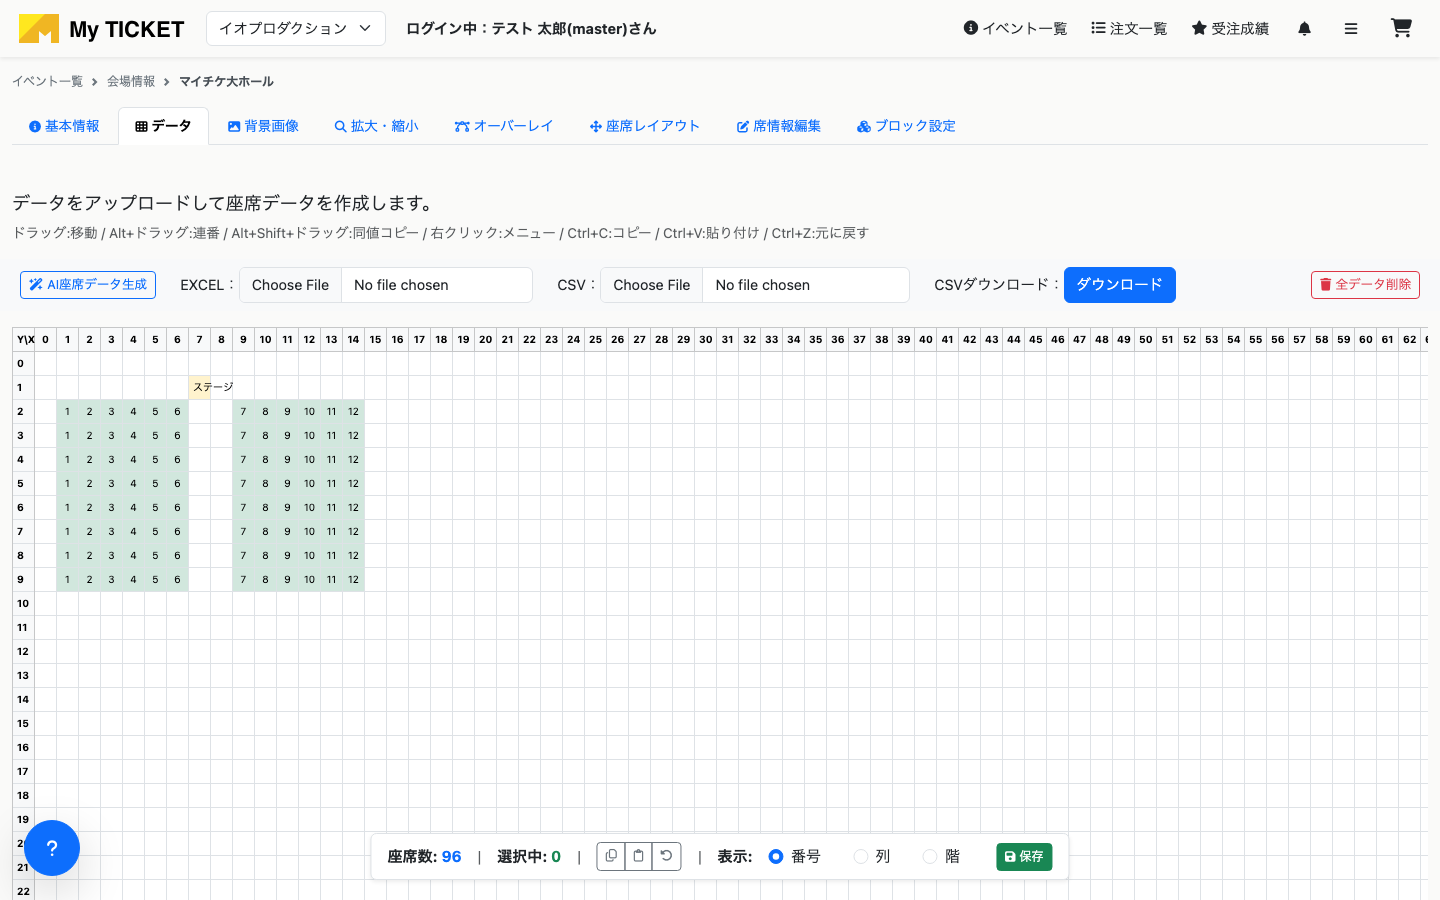1440x900 pixels.
Task: Click the 選択中: 0 selection count
Action: coord(529,857)
